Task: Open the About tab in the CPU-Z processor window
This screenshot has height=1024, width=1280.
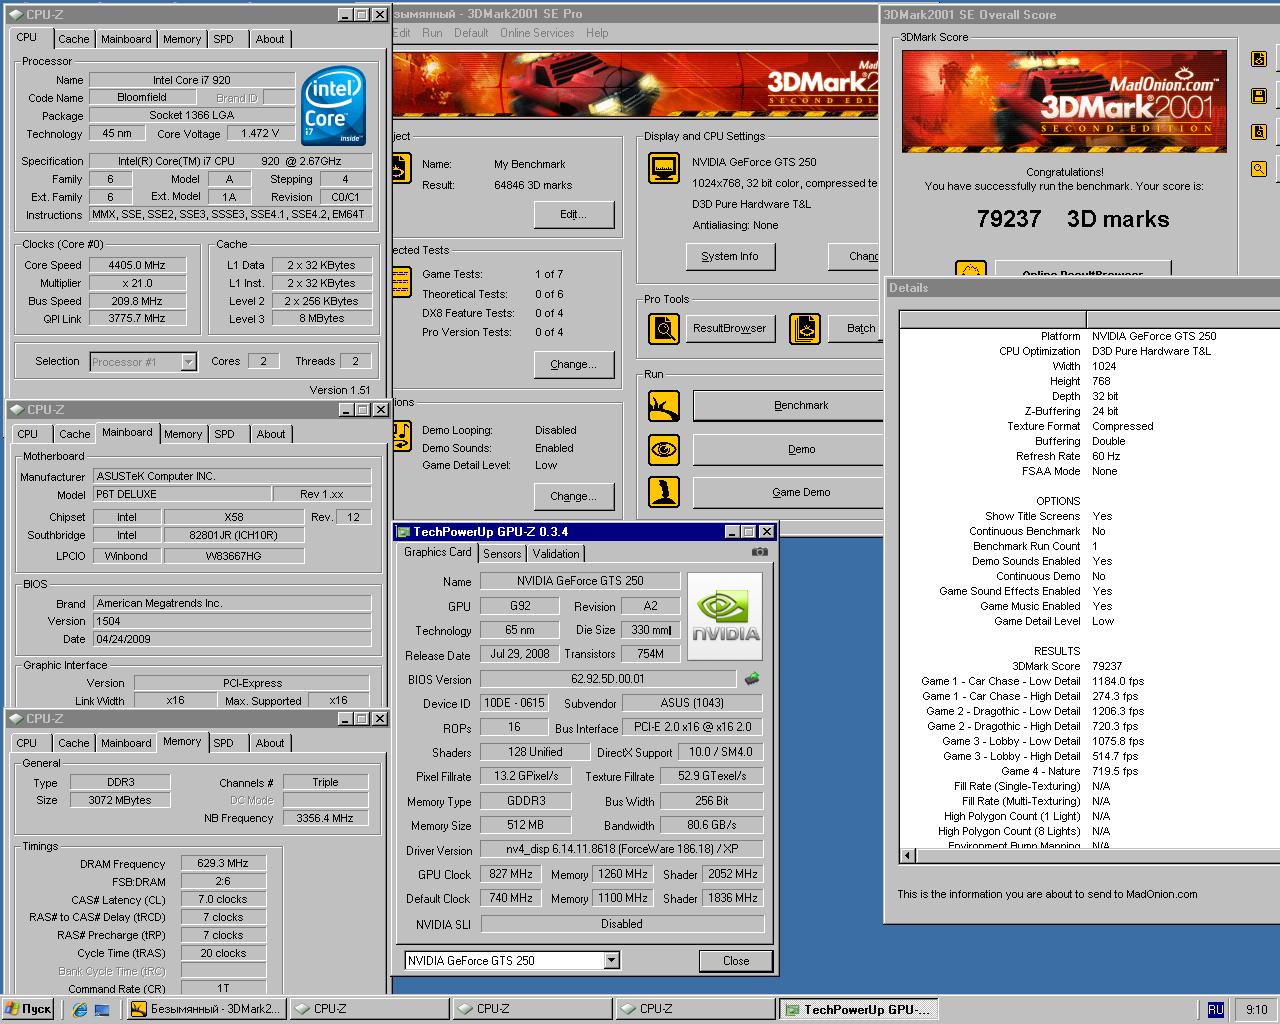Action: [x=270, y=39]
